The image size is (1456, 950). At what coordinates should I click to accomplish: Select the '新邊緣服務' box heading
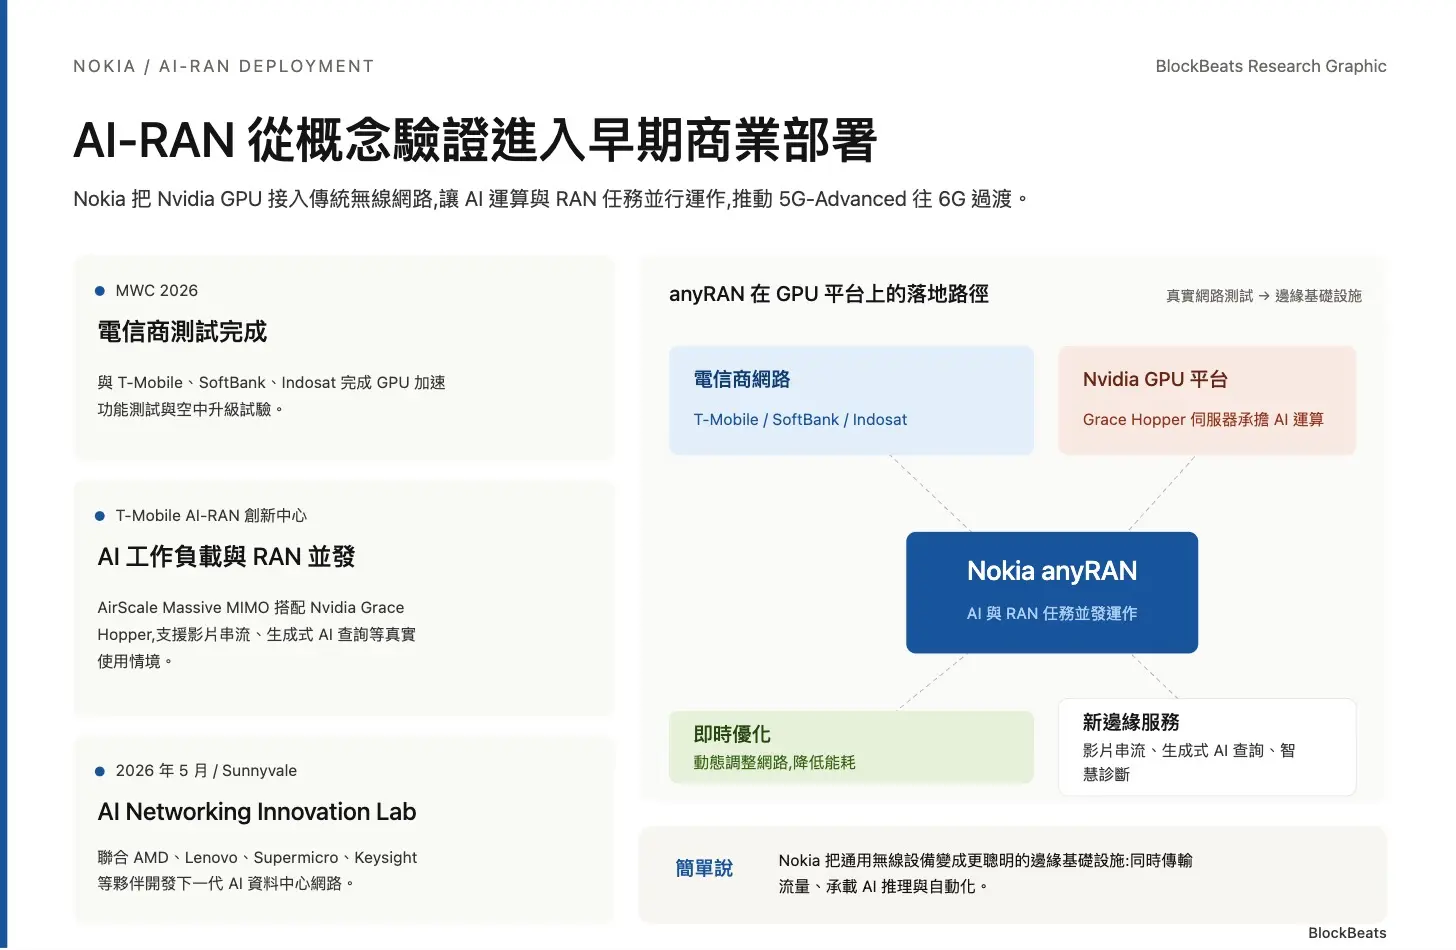pyautogui.click(x=1131, y=722)
